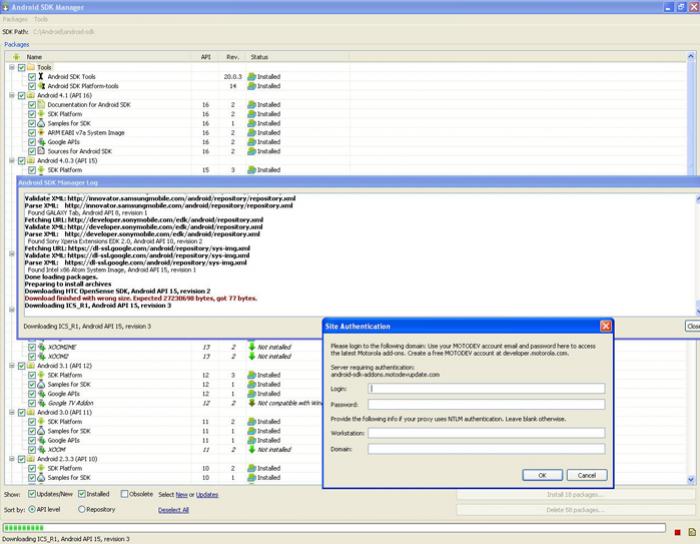The image size is (700, 544).
Task: Sort by the Rev. column header
Action: coord(233,57)
